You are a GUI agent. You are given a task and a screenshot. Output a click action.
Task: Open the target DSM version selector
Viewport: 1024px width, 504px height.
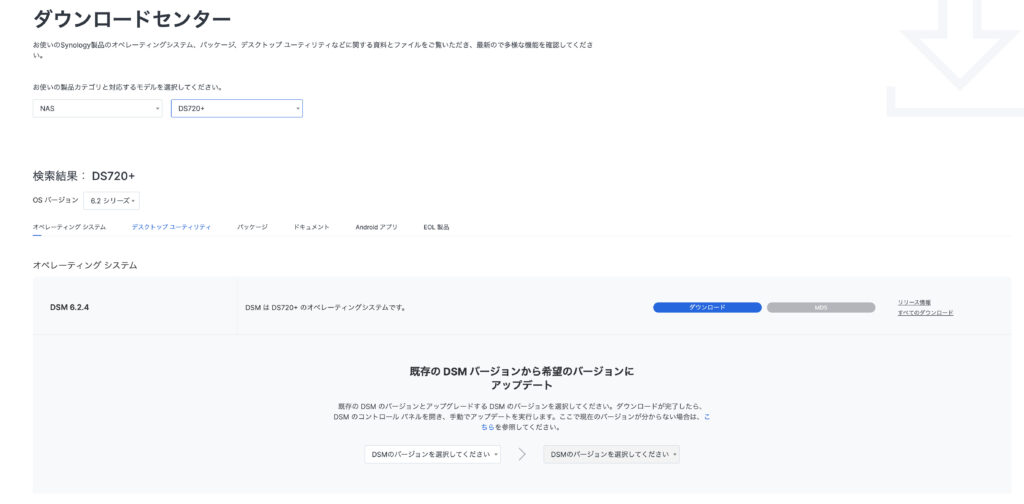coord(611,454)
